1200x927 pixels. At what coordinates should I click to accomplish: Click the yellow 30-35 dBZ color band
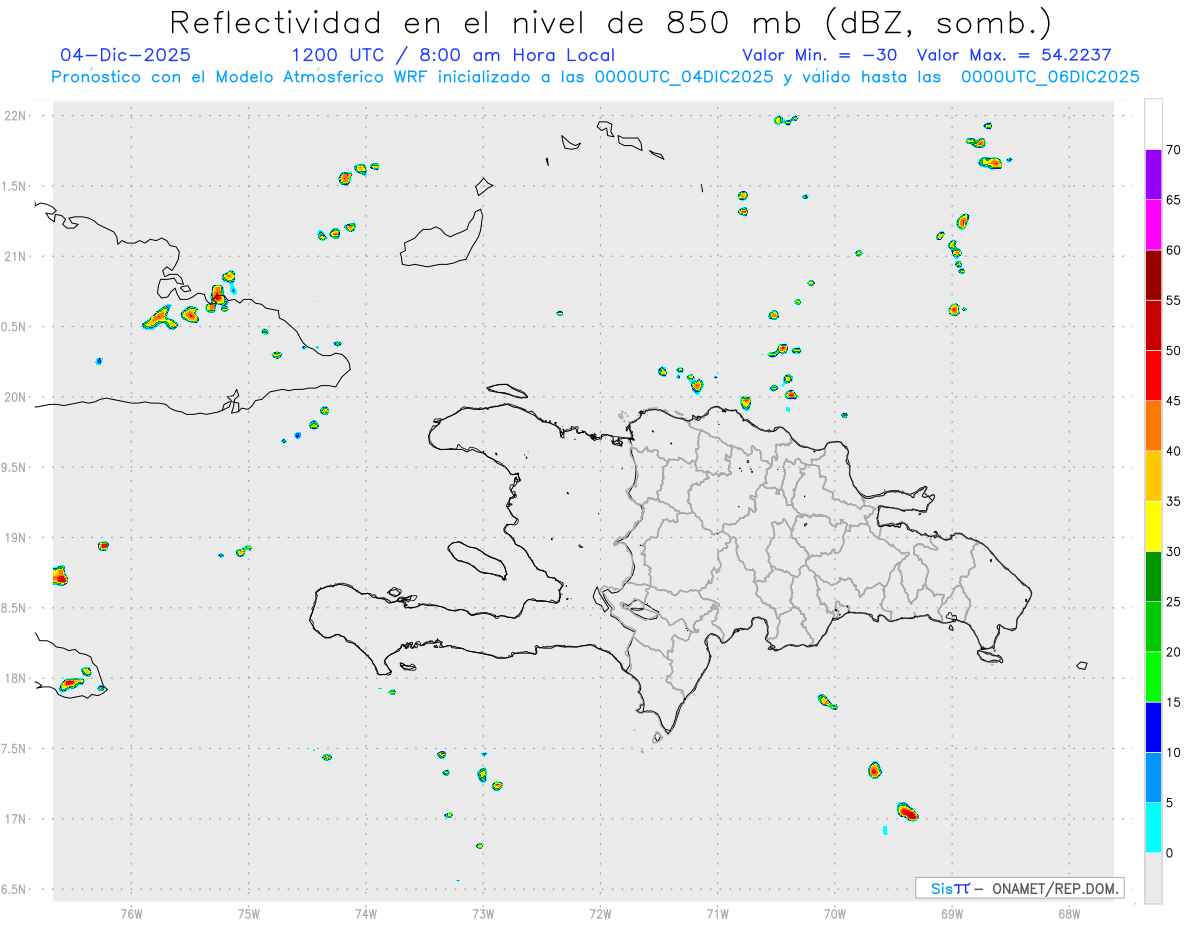(1153, 526)
